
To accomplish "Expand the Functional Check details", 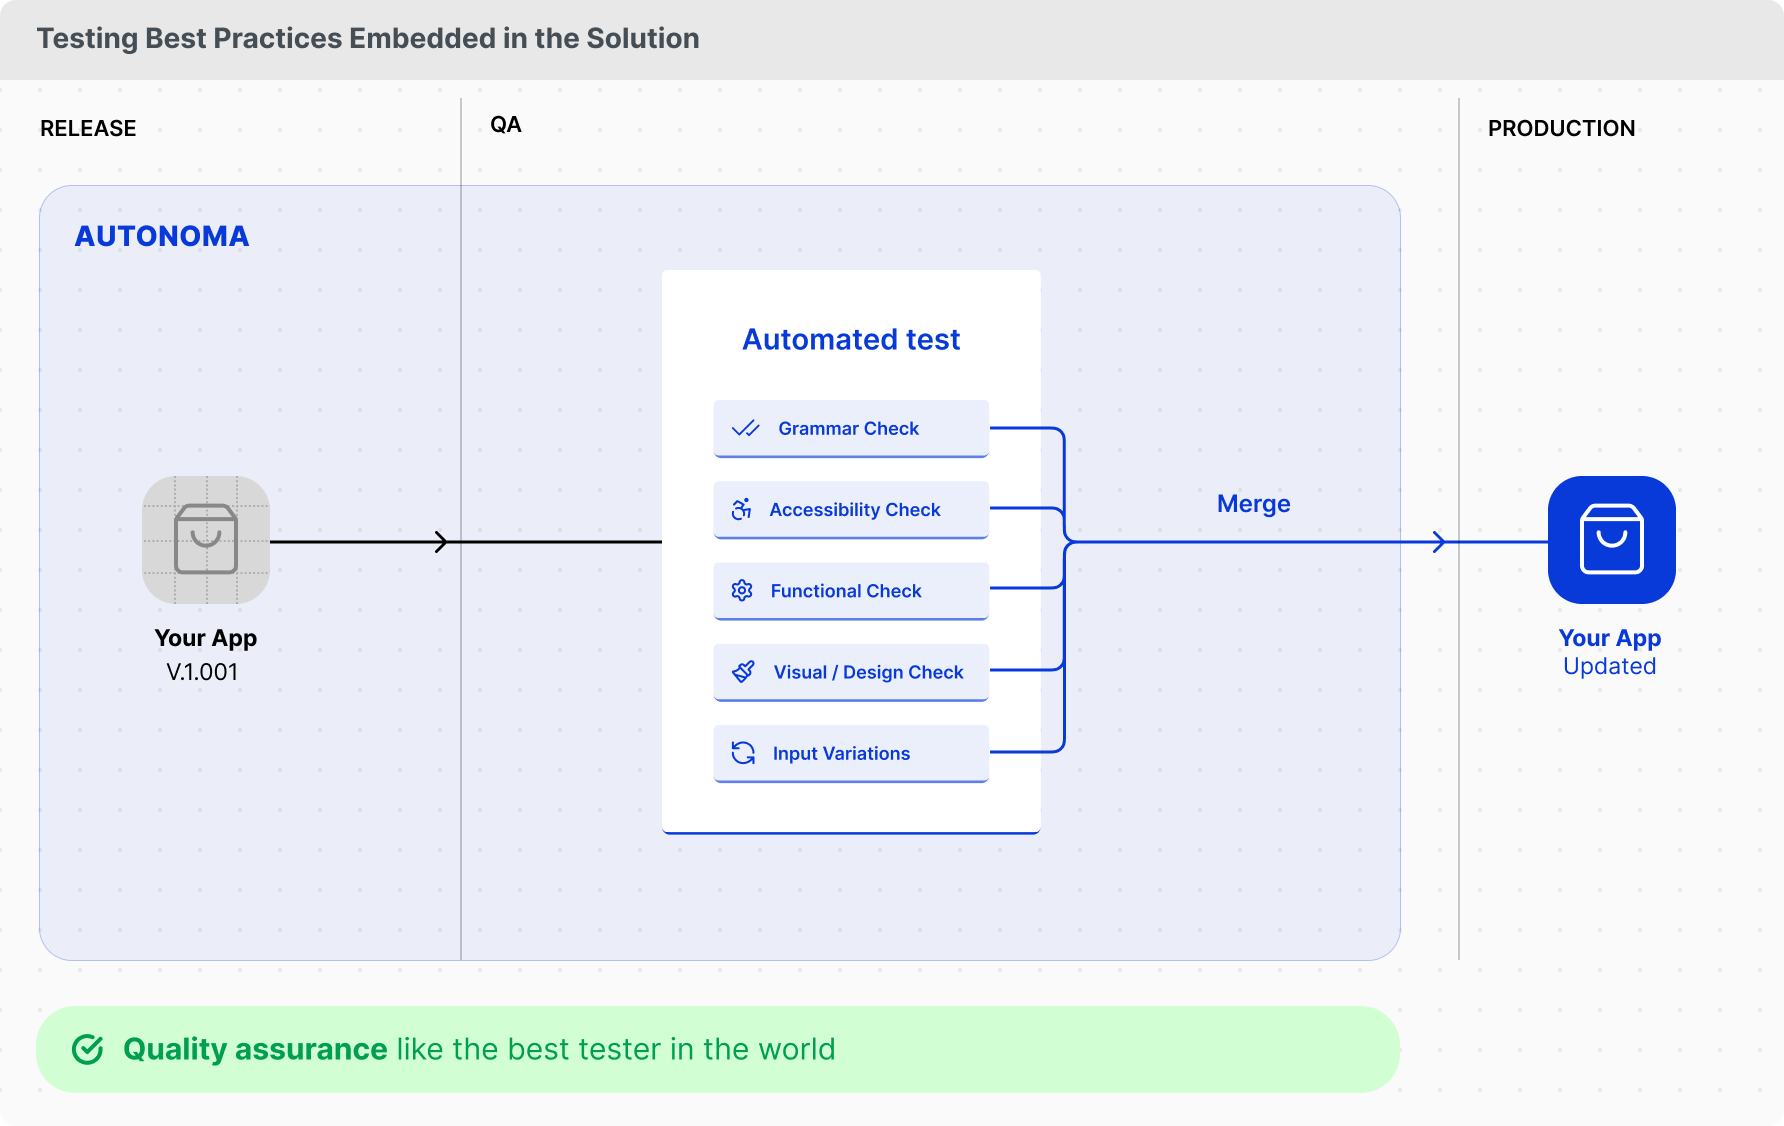I will pos(850,590).
